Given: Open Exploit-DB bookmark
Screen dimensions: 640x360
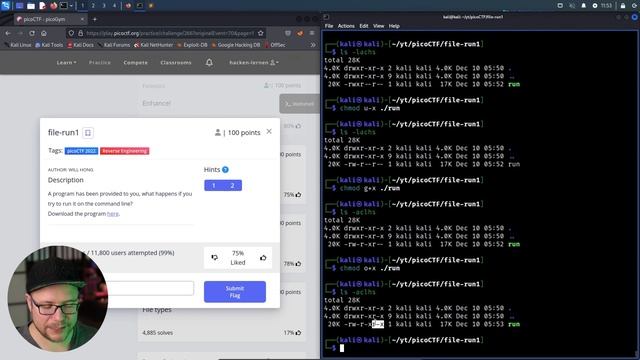Looking at the screenshot, I should pos(192,45).
